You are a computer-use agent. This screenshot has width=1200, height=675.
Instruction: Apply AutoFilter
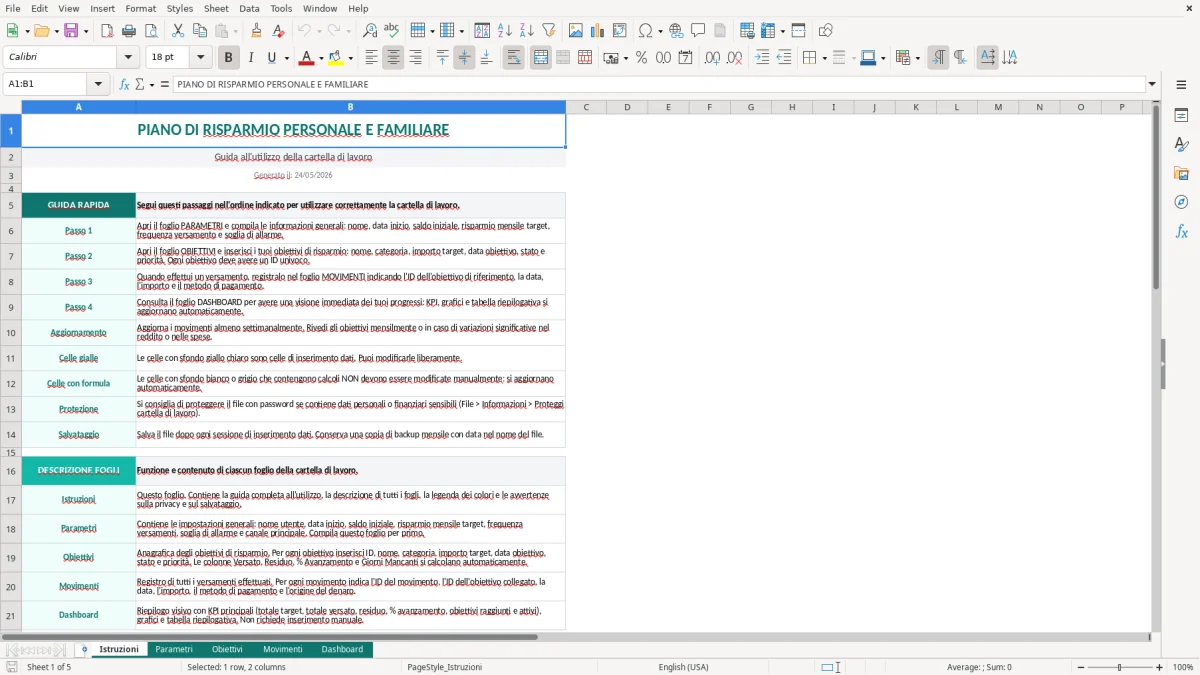tap(548, 31)
